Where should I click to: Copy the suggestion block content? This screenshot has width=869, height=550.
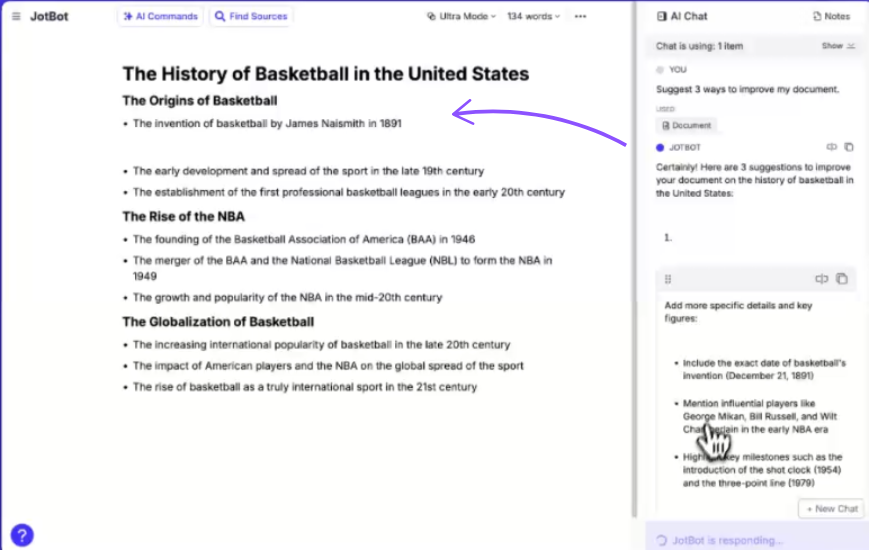(842, 279)
